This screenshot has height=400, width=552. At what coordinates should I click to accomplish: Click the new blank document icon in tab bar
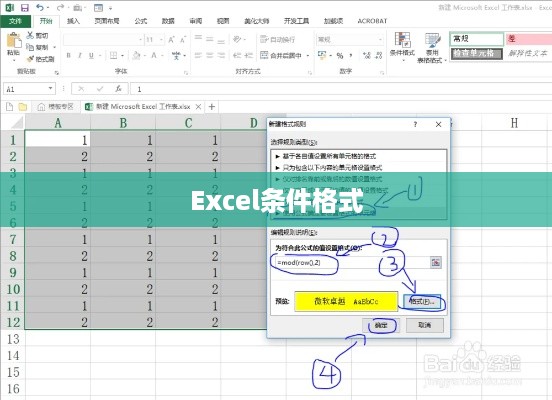pos(10,106)
